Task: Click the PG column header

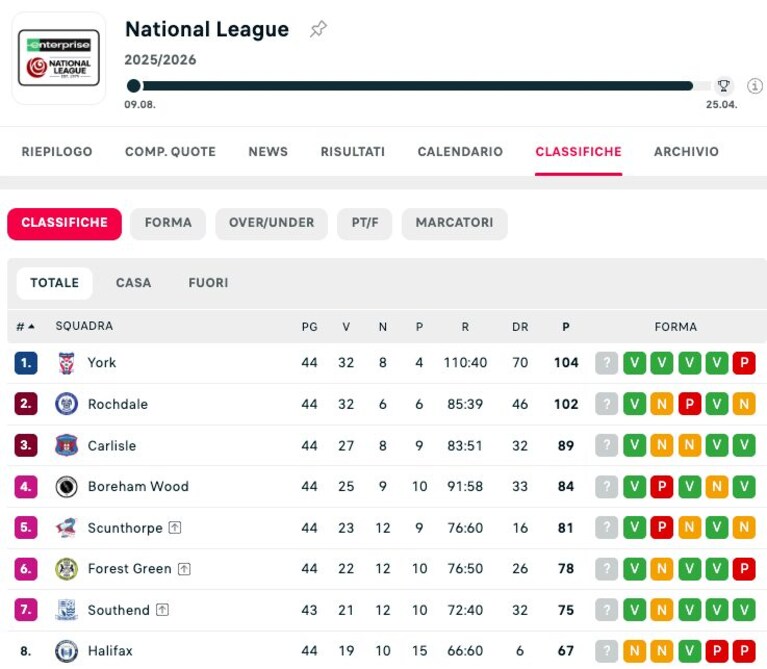Action: [x=309, y=327]
